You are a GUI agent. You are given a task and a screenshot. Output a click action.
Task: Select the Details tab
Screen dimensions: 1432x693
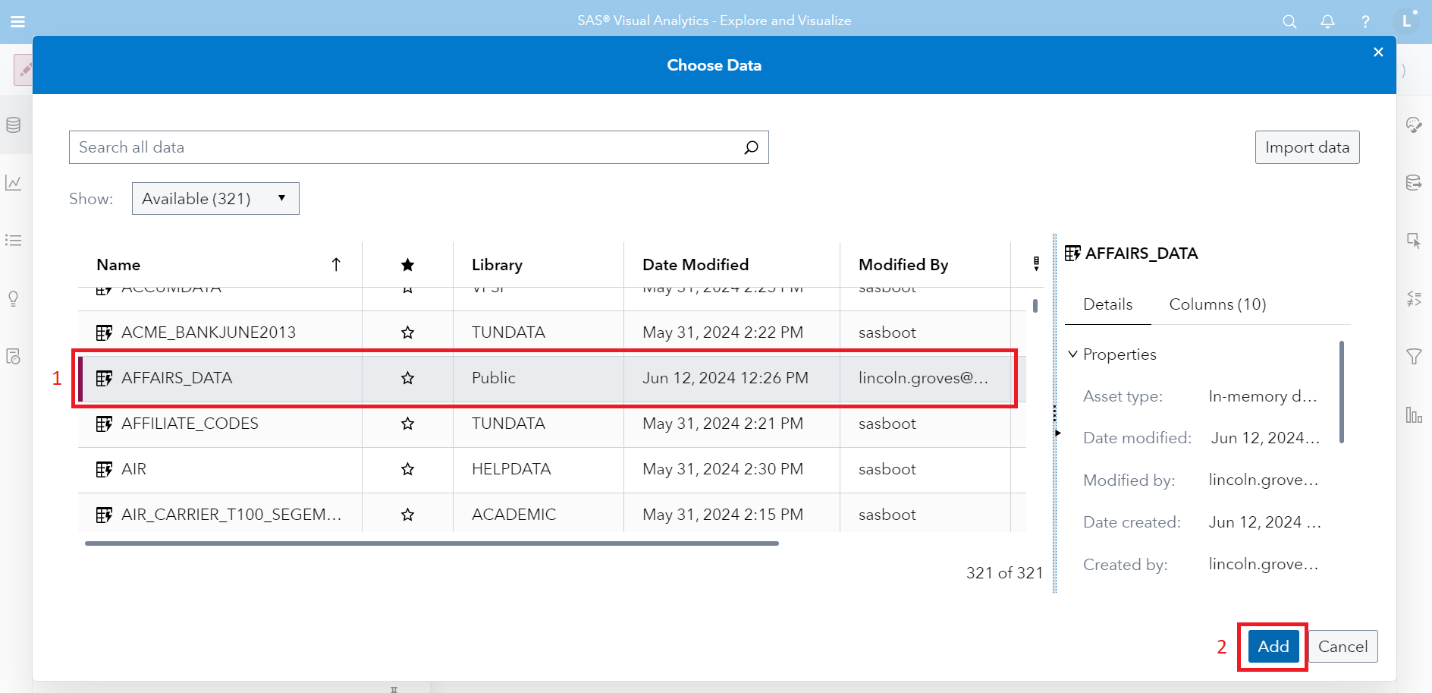[x=1107, y=304]
